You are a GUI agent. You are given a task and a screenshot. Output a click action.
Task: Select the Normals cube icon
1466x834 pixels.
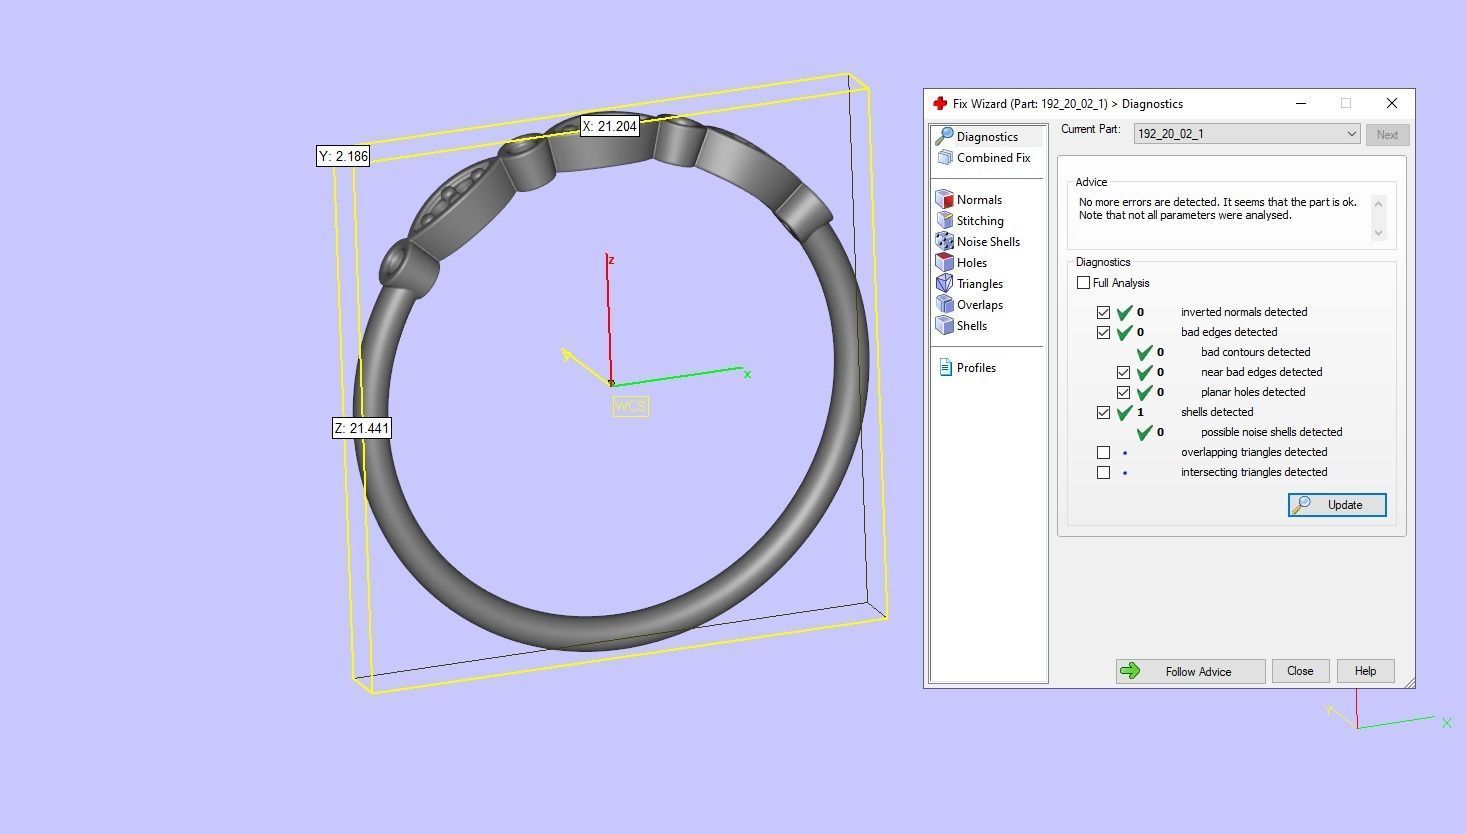pos(944,200)
